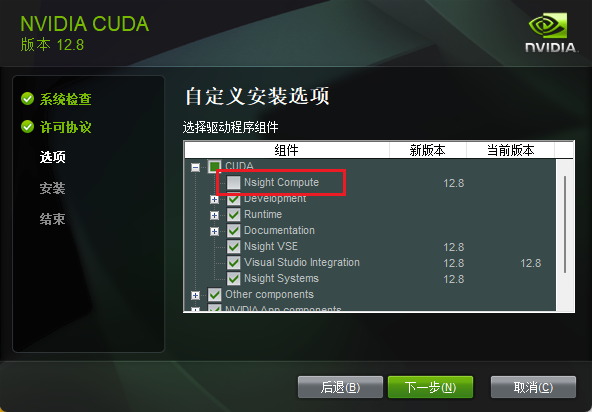Toggle Visual Studio Integration checkbox
This screenshot has height=412, width=592.
click(233, 262)
